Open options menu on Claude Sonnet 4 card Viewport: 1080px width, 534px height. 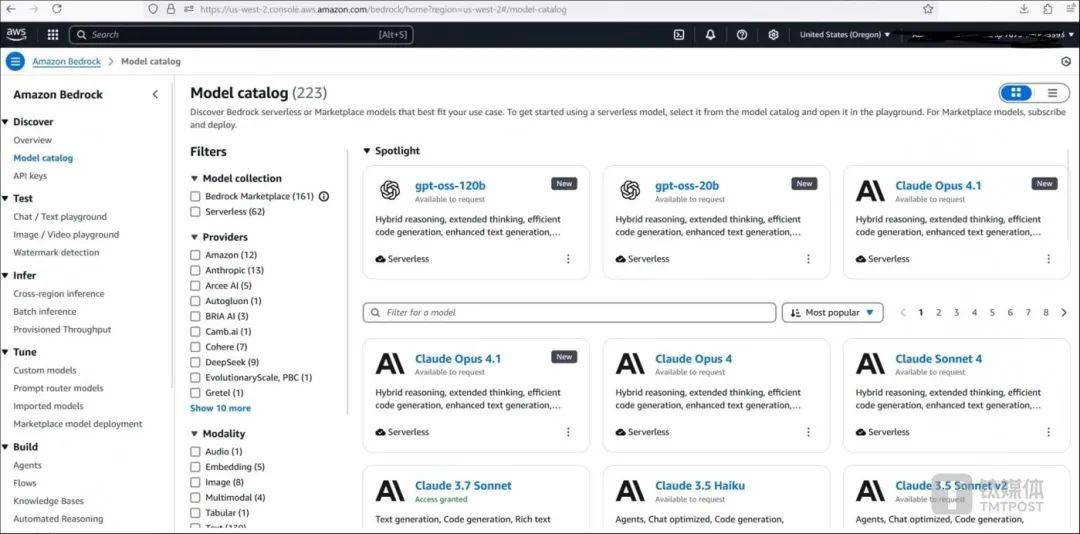click(1048, 432)
